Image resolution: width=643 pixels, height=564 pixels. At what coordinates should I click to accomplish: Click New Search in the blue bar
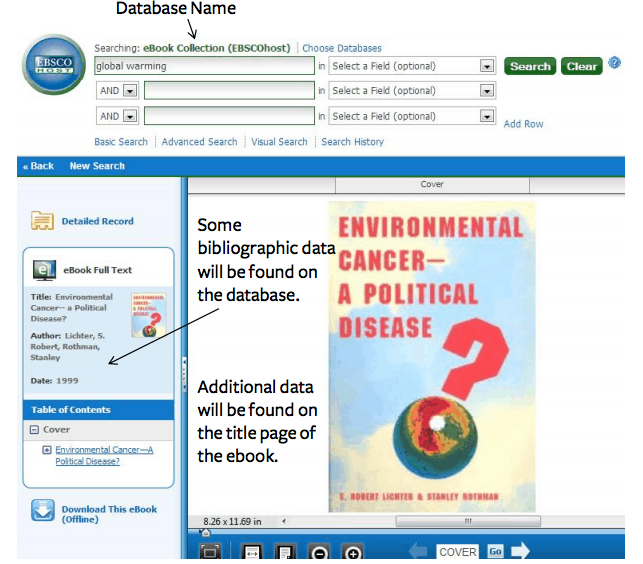coord(97,166)
